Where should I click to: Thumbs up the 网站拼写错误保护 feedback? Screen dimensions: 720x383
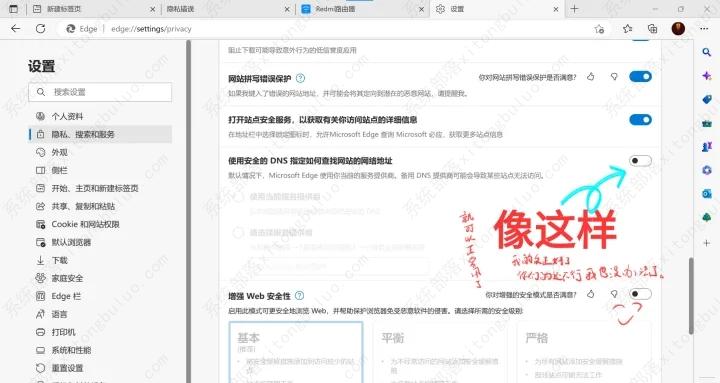tap(591, 77)
